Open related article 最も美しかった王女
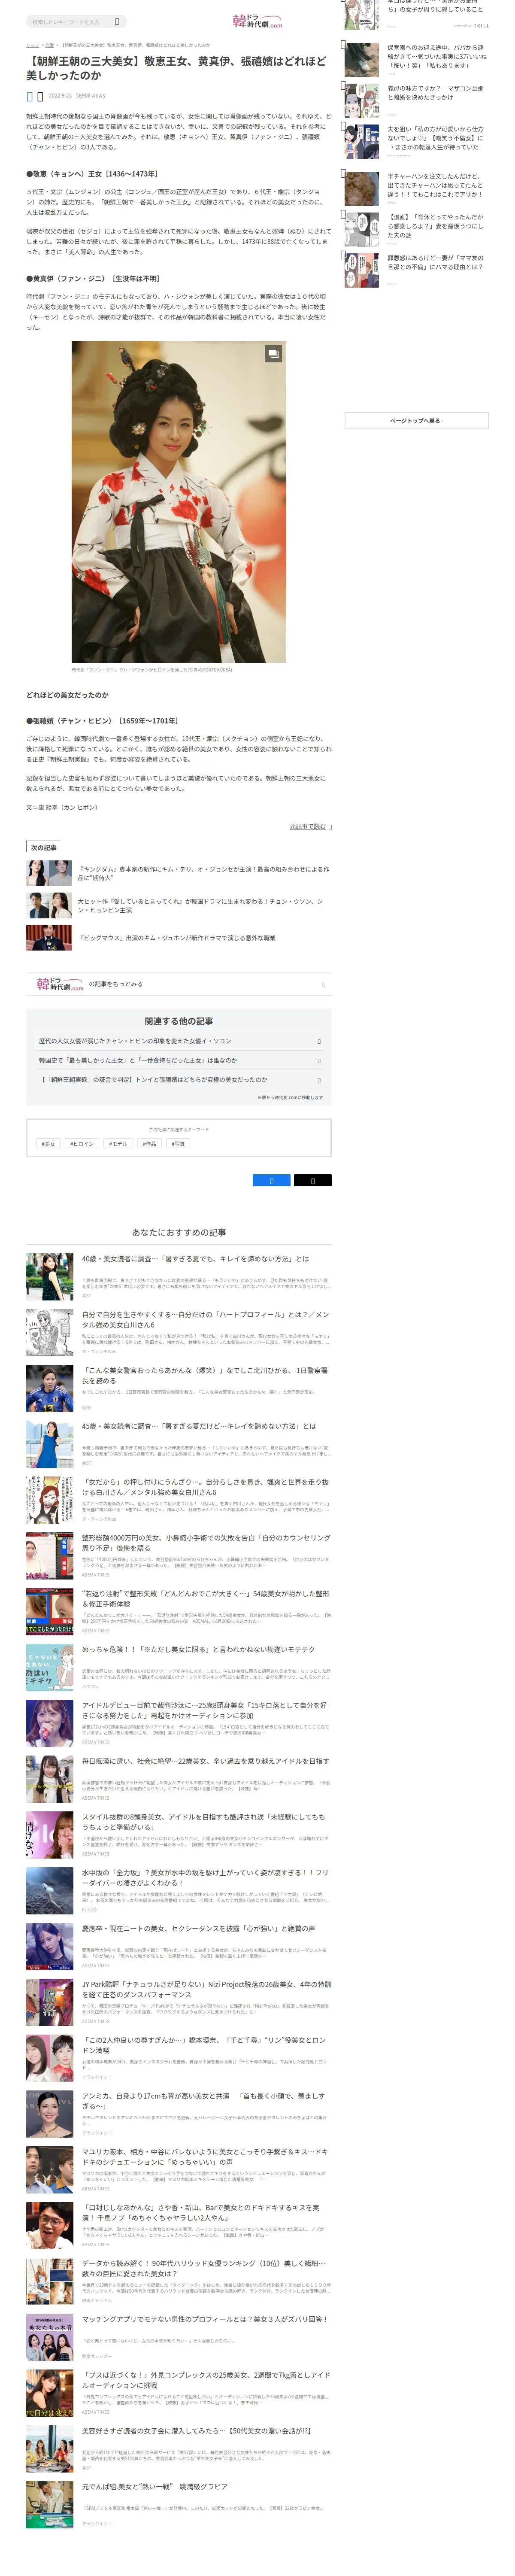The height and width of the screenshot is (2576, 515). 179,1060
